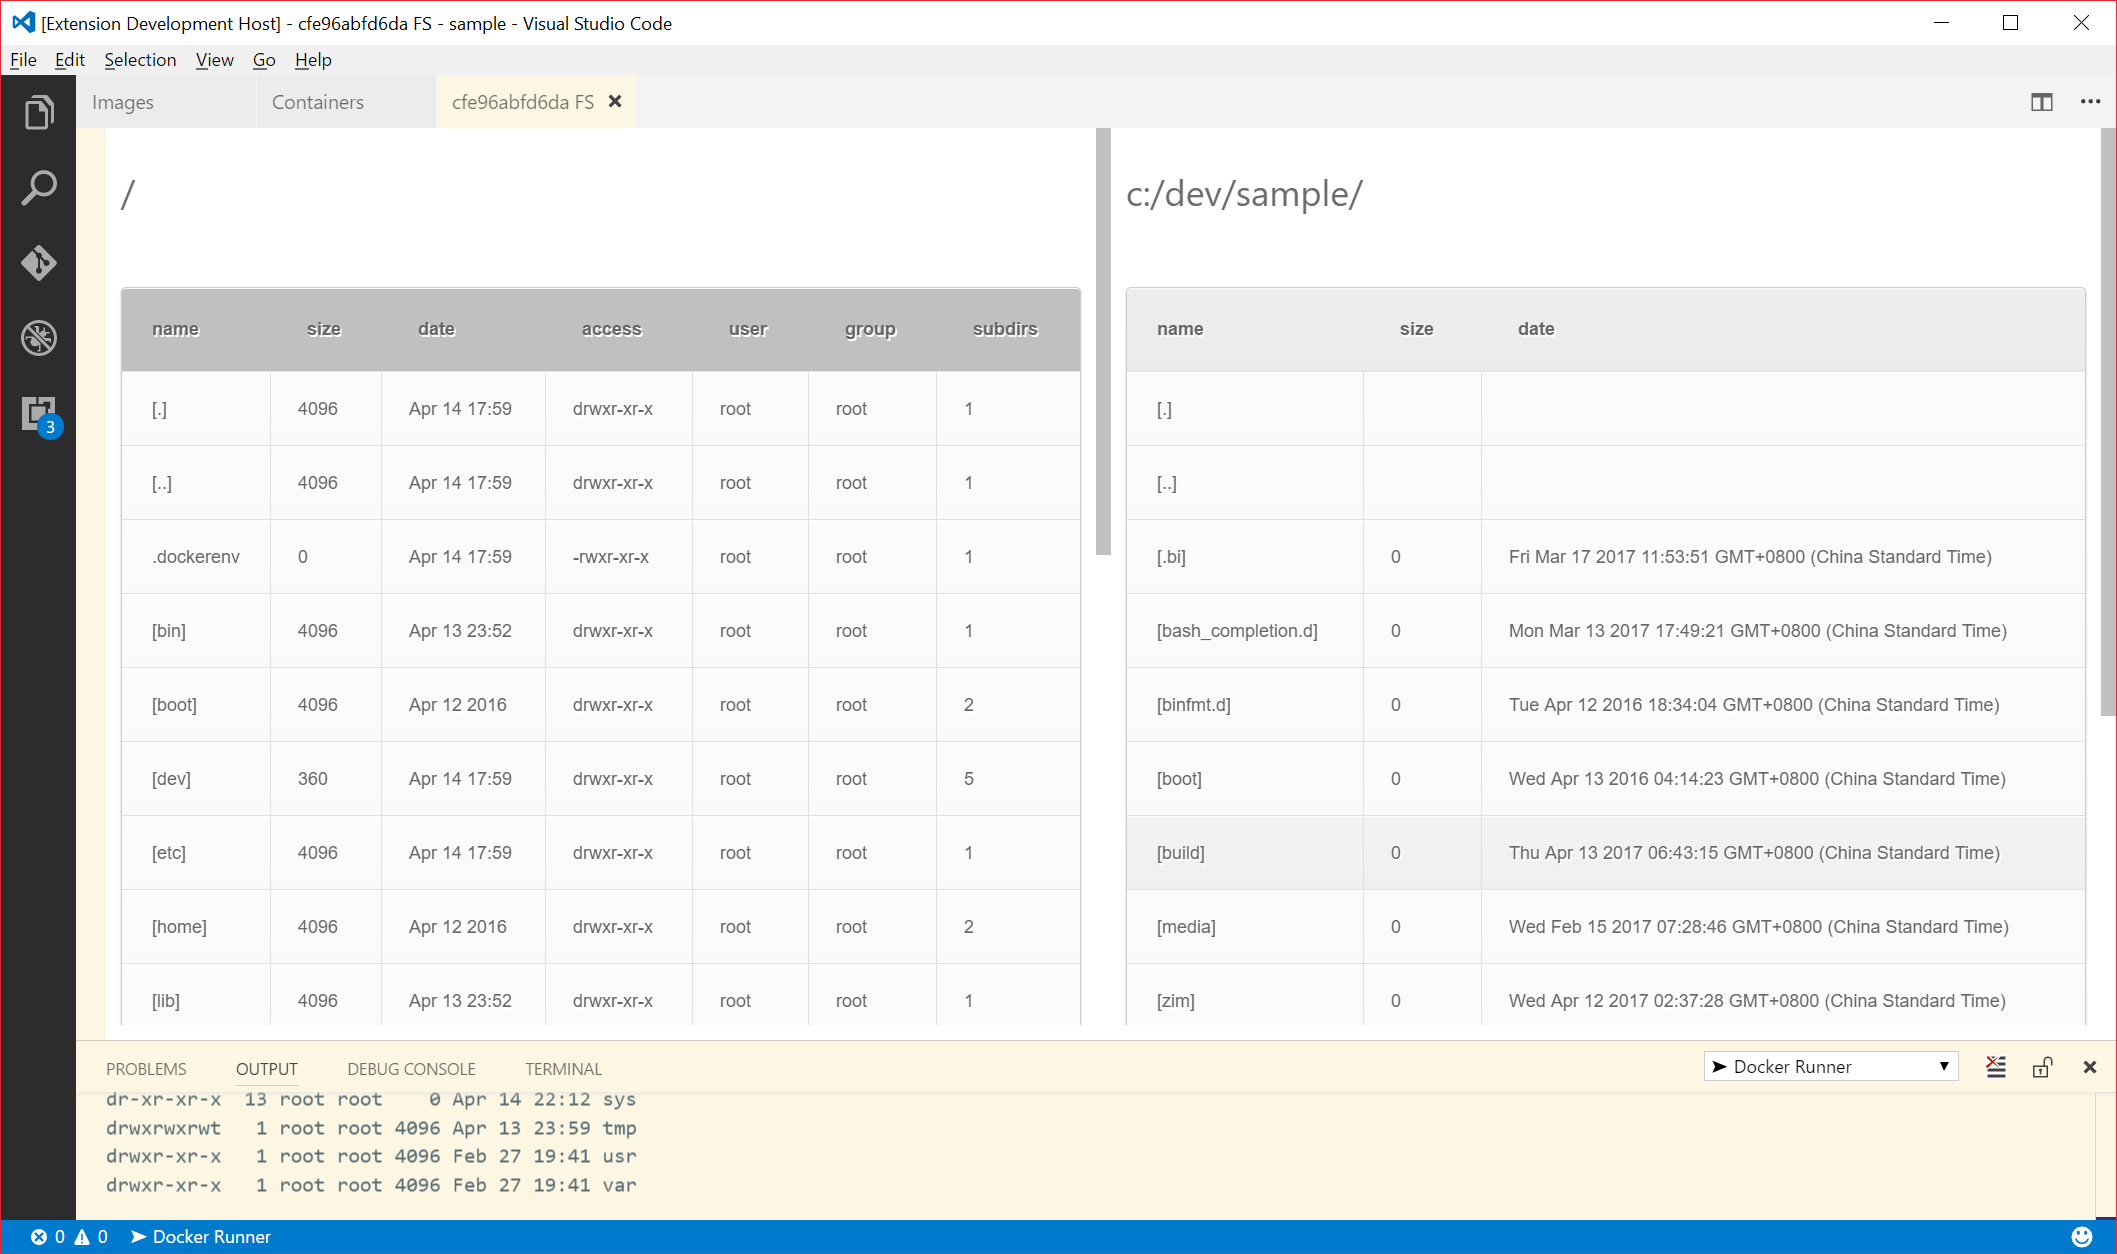Open the [media] local folder
Viewport: 2117px width, 1254px height.
tap(1186, 927)
